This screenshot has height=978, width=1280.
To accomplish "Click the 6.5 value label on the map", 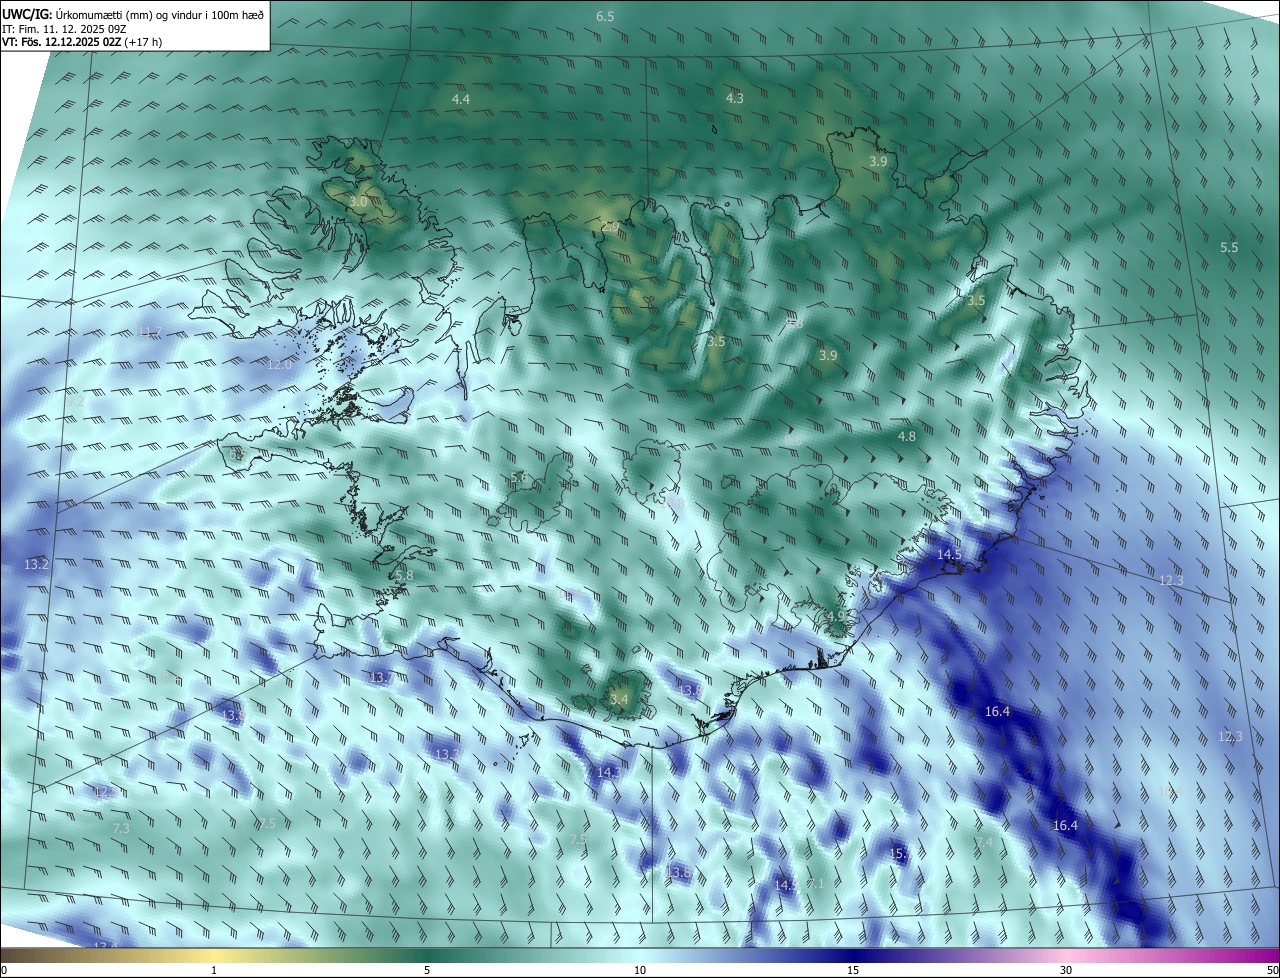I will (605, 17).
